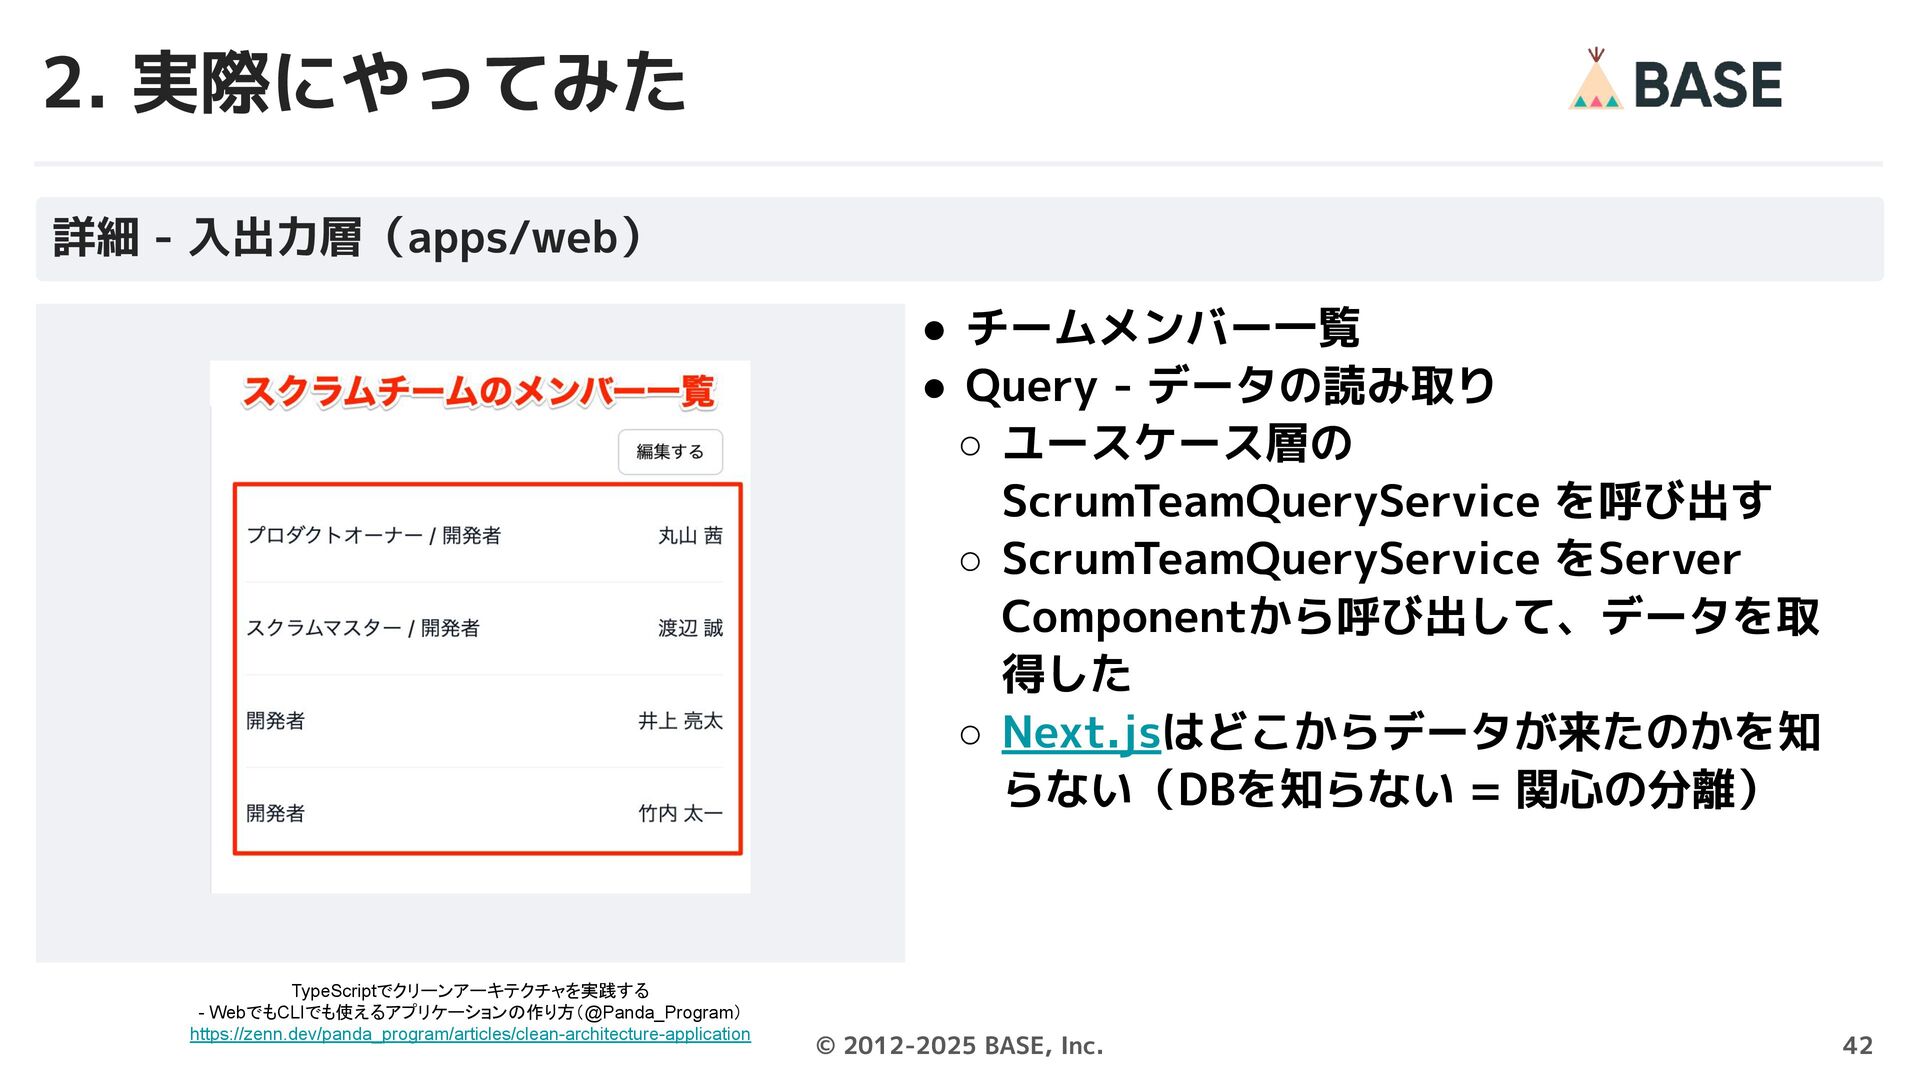
Task: Click member name 竹内 太一
Action: click(680, 813)
